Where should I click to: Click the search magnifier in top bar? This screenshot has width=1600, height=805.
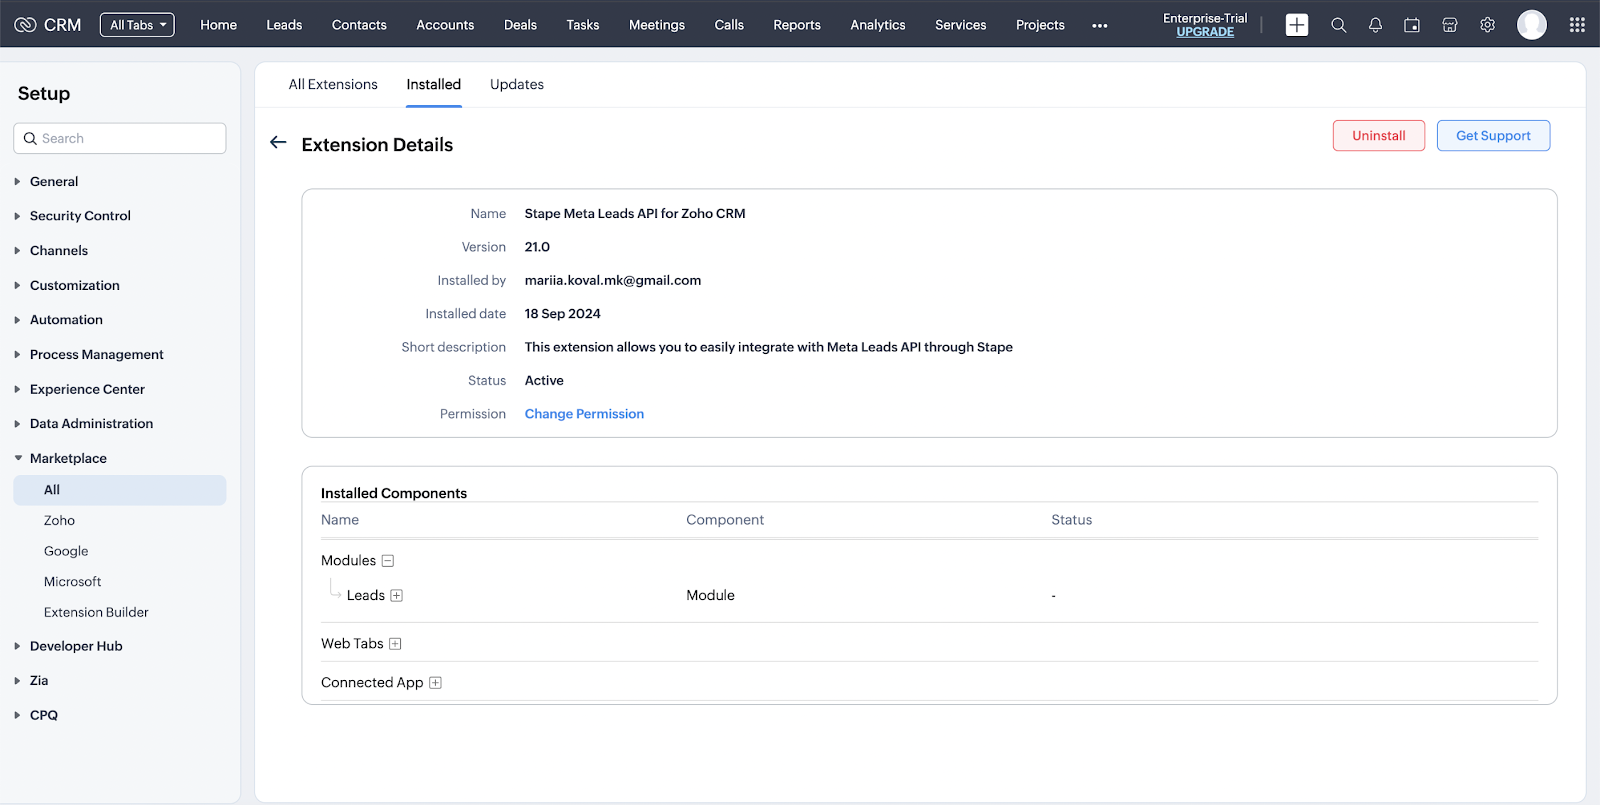point(1338,25)
